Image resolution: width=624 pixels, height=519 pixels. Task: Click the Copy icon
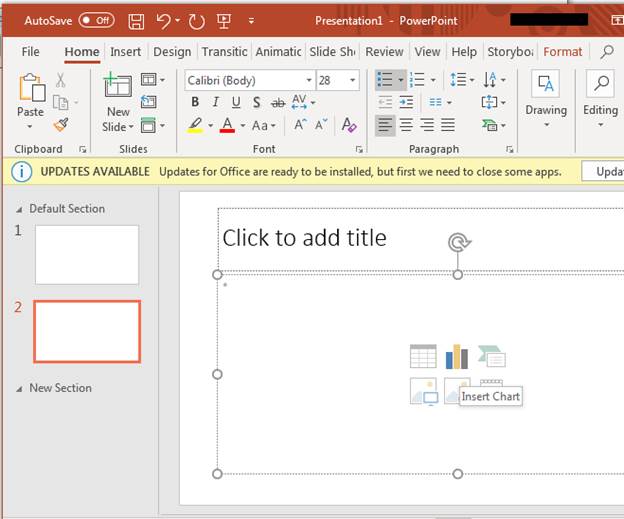(x=61, y=102)
